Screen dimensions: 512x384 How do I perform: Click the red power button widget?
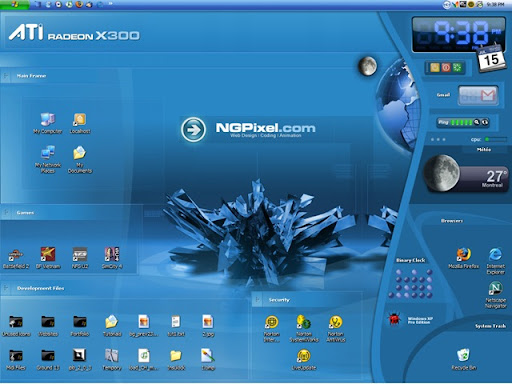pyautogui.click(x=446, y=68)
